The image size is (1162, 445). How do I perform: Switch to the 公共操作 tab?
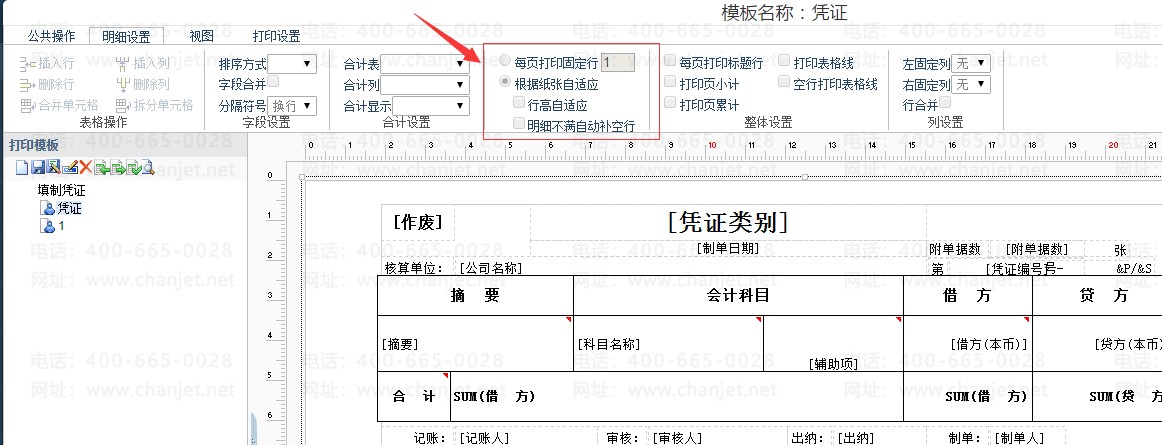tap(51, 36)
